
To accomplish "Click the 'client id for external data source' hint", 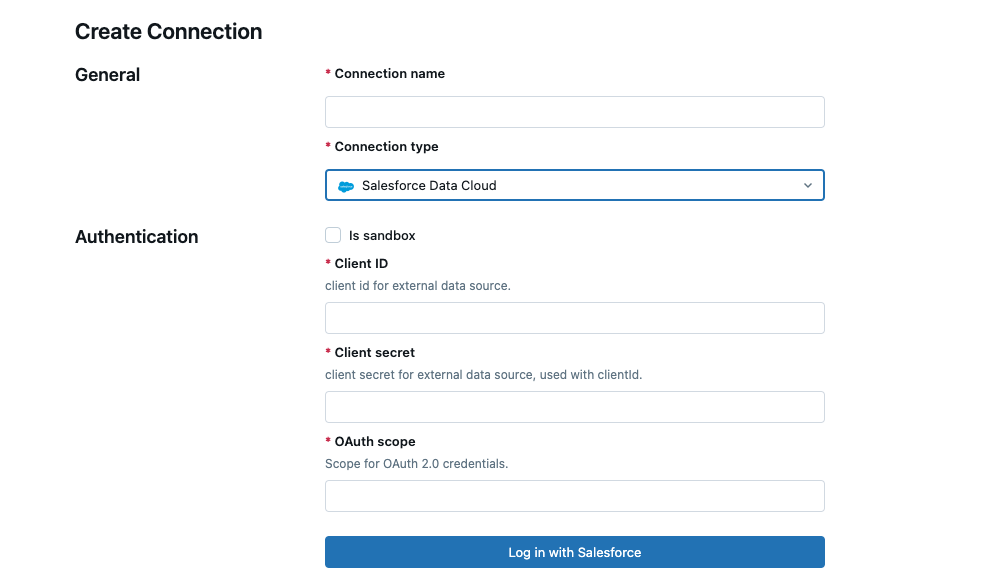I will 417,286.
